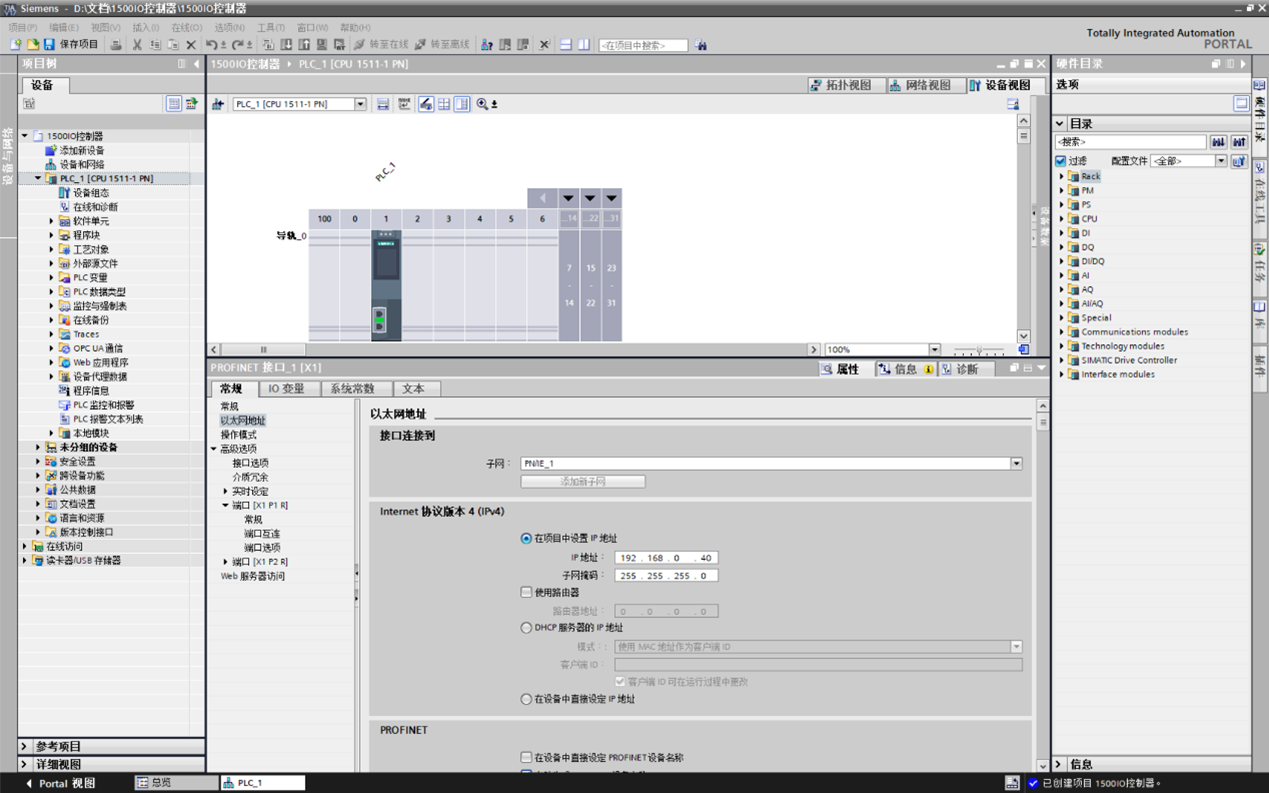Open the device selector PLC_1 dropdown
The image size is (1269, 793).
360,104
